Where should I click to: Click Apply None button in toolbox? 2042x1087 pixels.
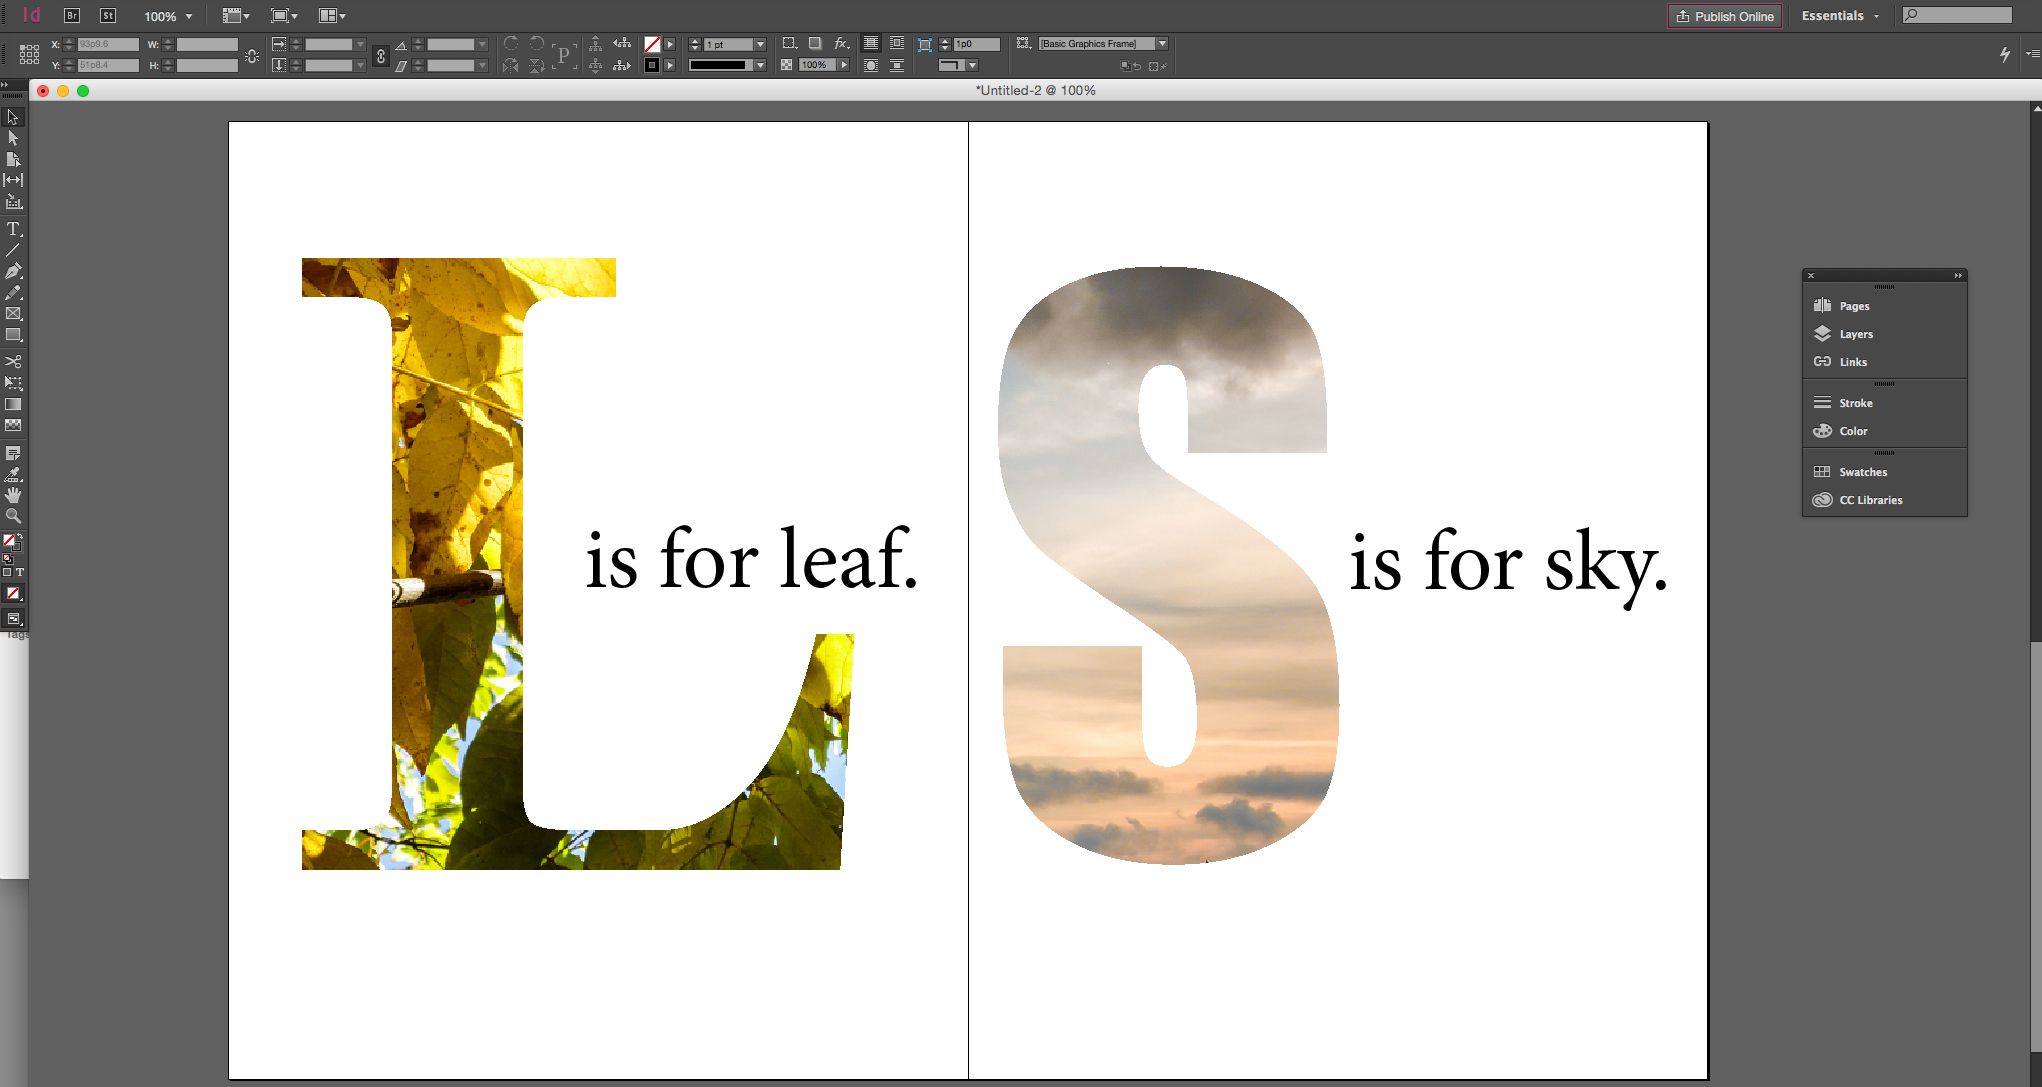pos(13,593)
